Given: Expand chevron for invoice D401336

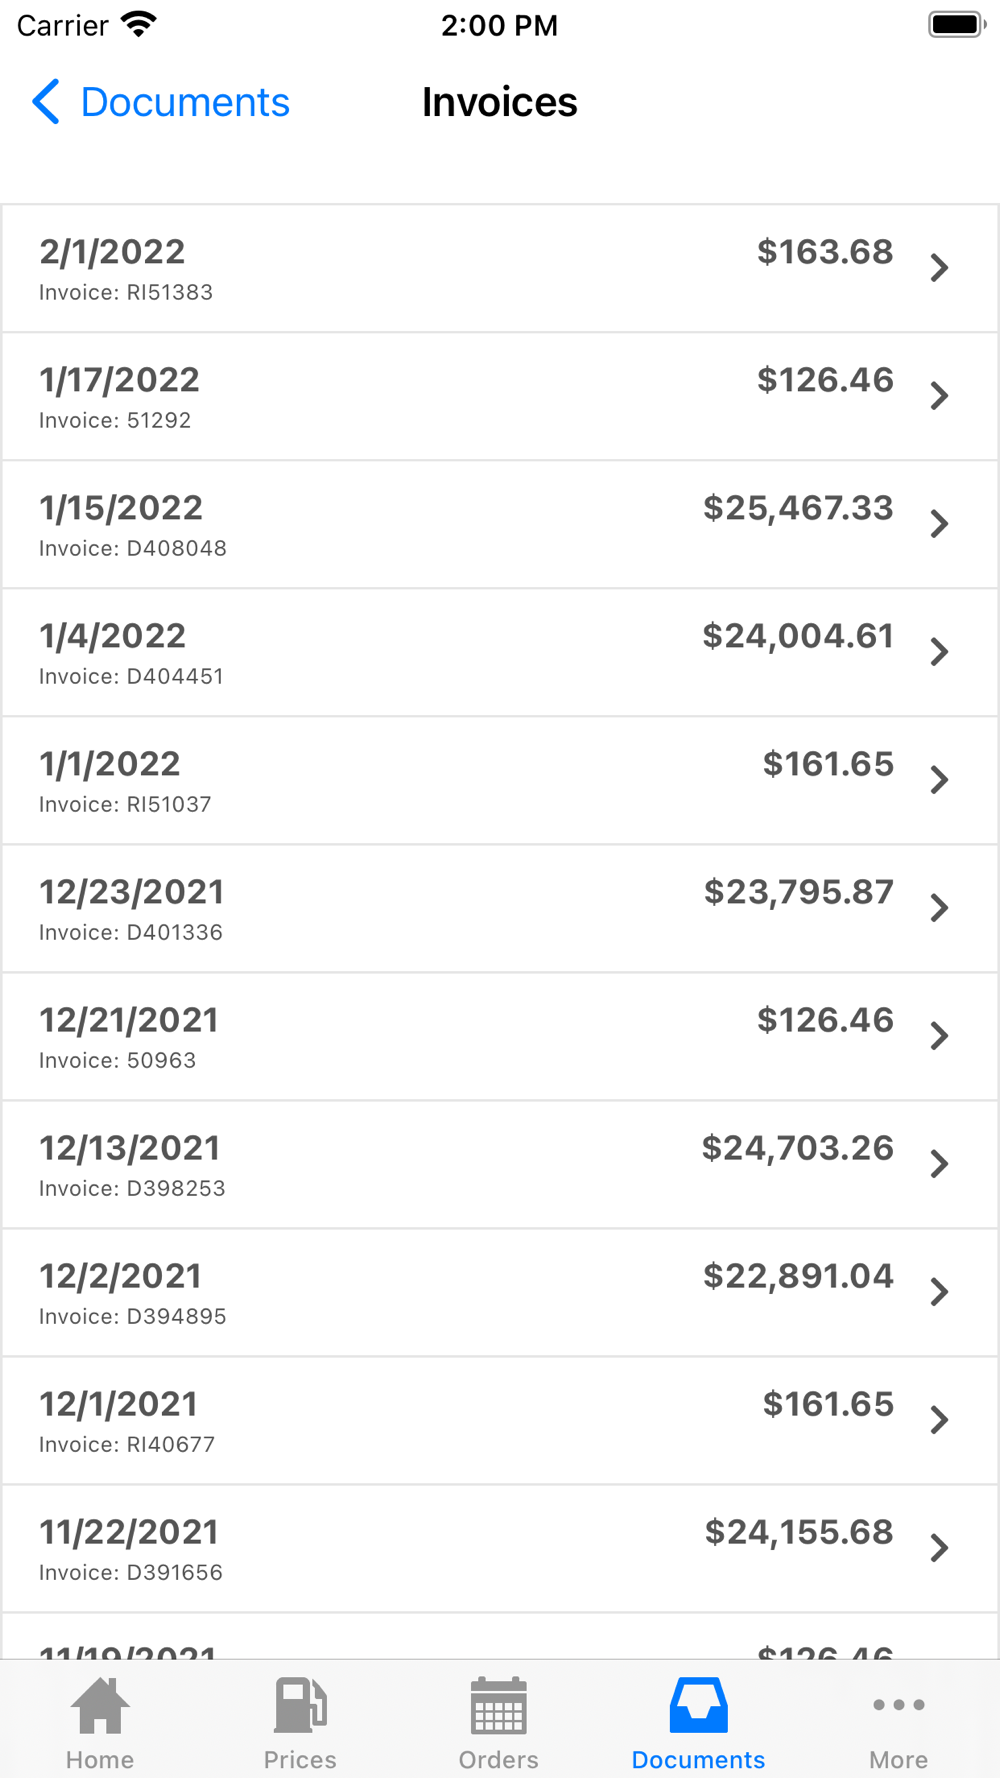Looking at the screenshot, I should tap(939, 908).
